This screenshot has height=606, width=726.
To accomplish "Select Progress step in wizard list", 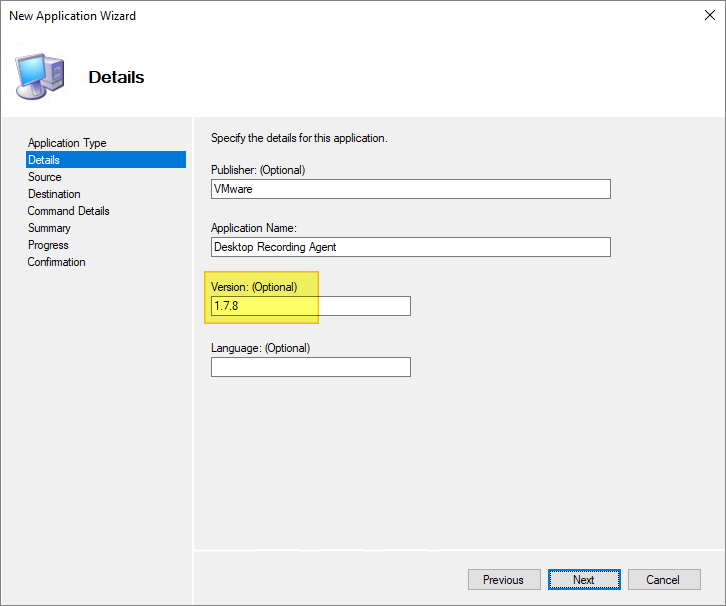I will (x=48, y=245).
